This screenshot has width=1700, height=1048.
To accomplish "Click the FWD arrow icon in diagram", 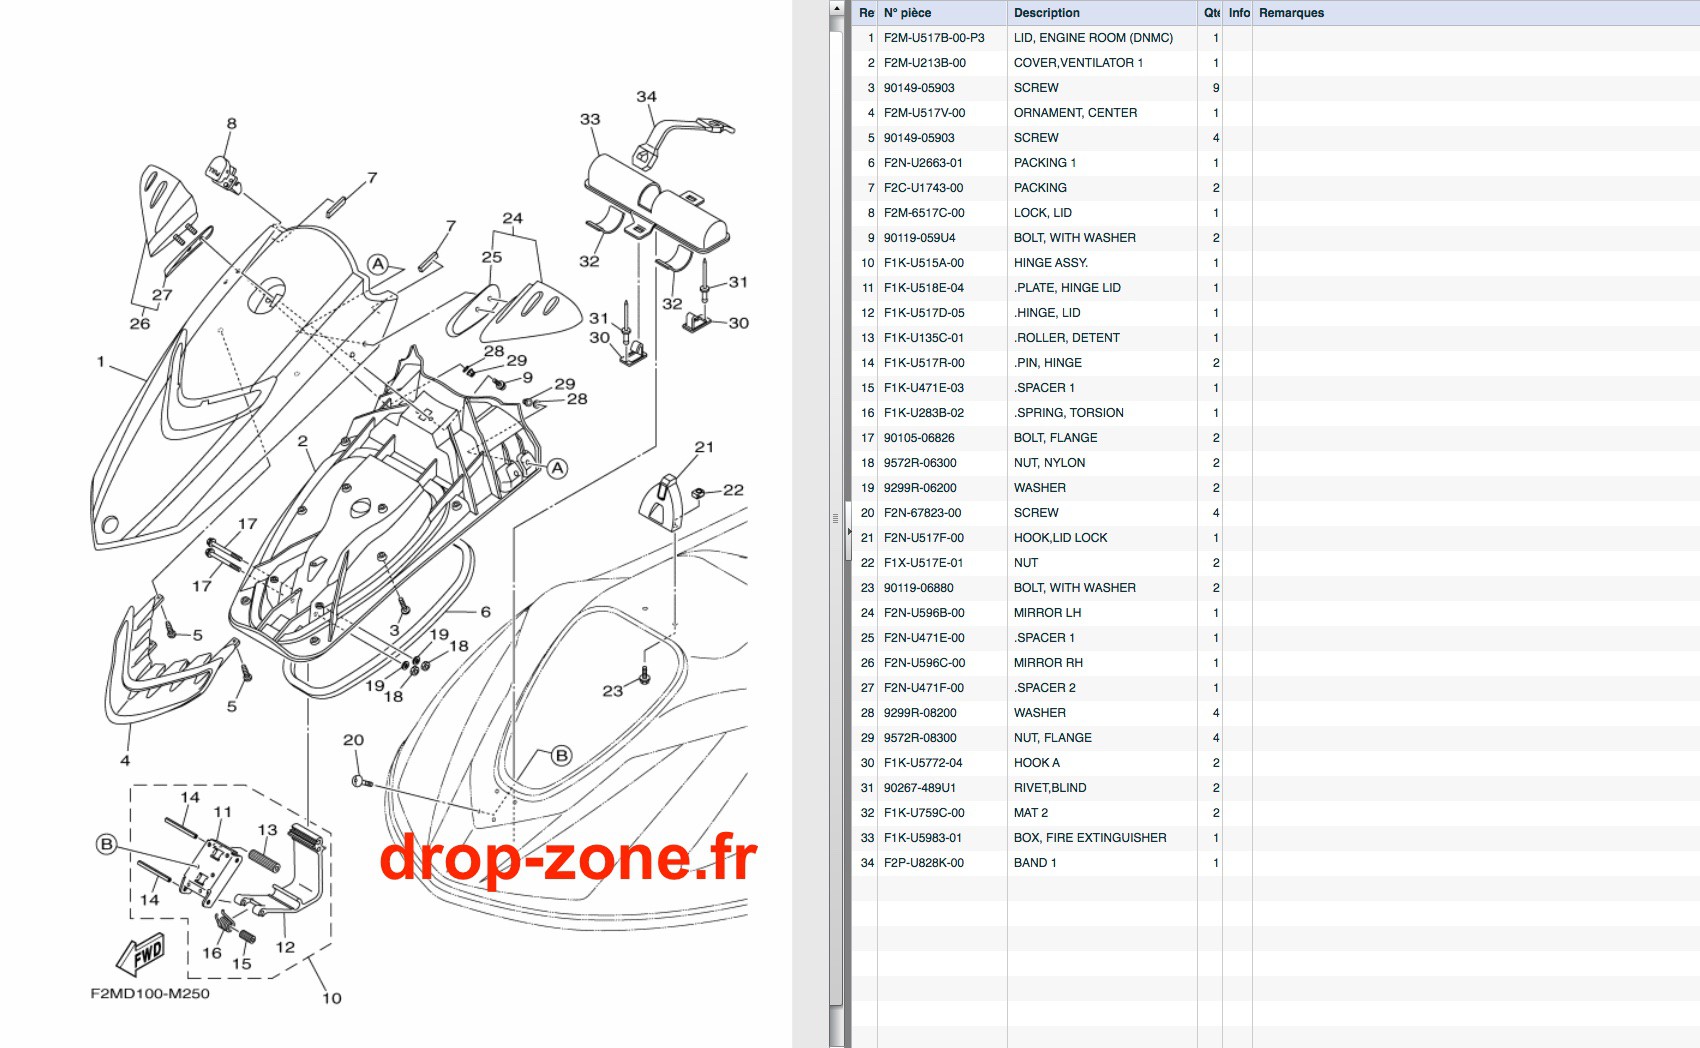I will [142, 955].
